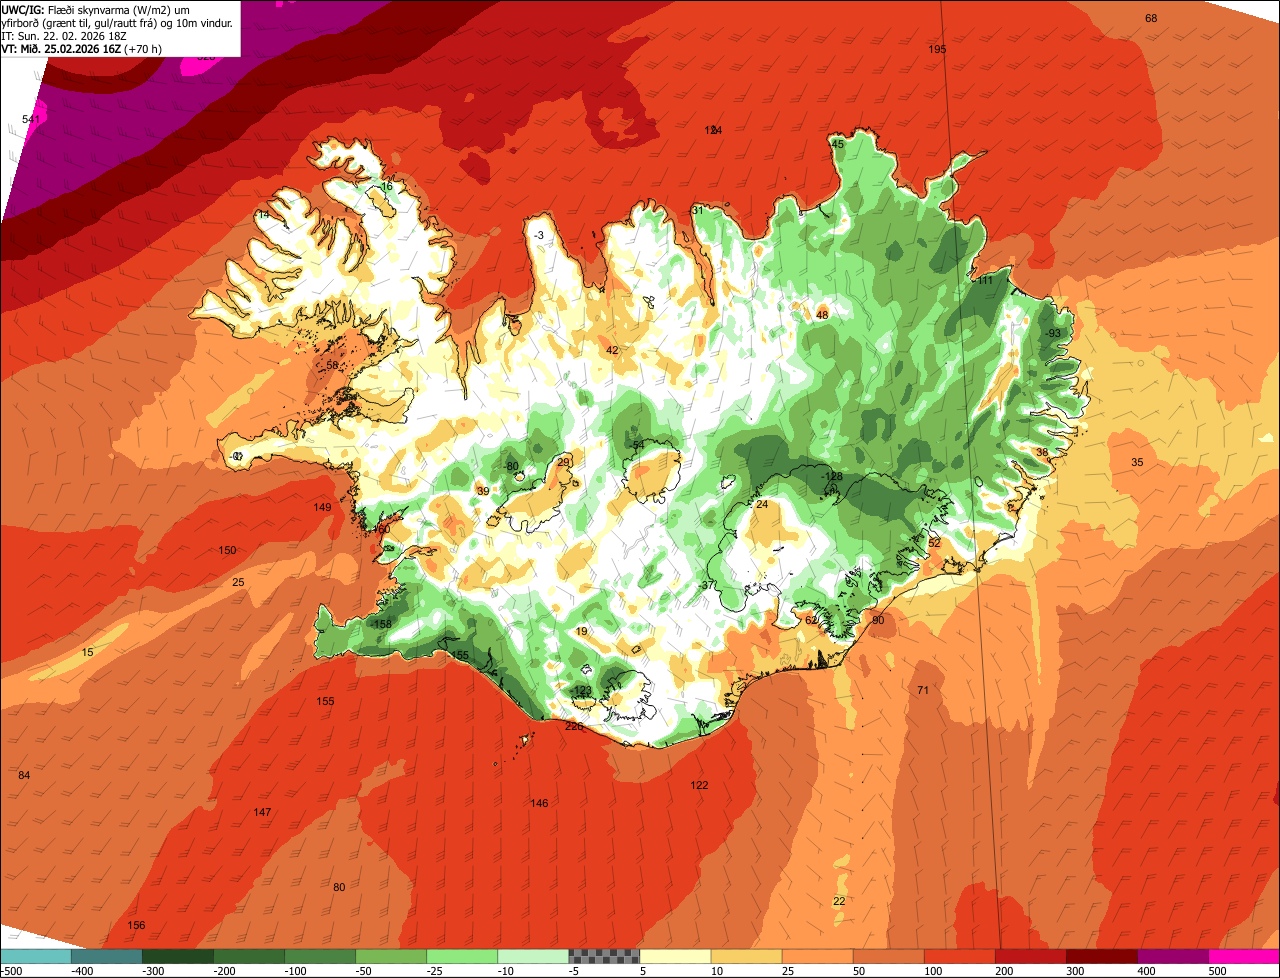Select the magenta legend swatch above 500

click(x=1244, y=956)
